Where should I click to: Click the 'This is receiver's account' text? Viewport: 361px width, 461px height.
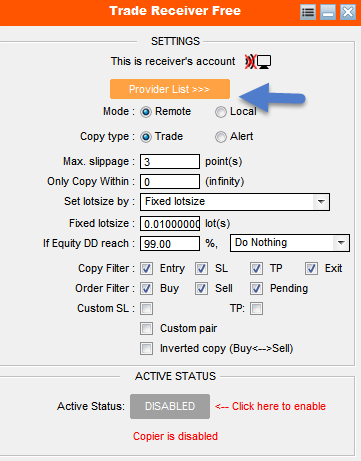pos(173,61)
